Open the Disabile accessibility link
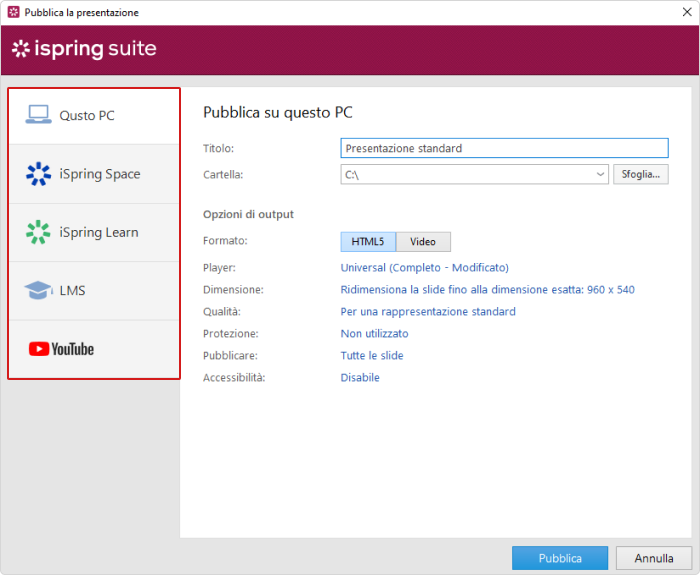 pos(360,377)
